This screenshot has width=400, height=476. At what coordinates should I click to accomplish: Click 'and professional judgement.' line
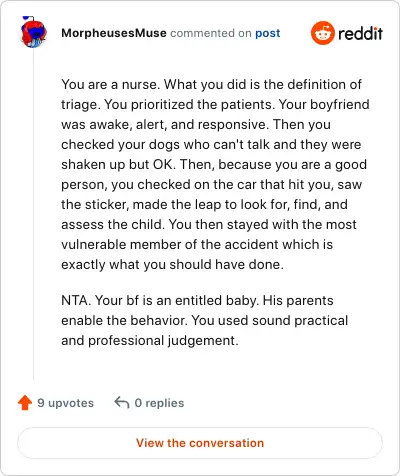150,341
